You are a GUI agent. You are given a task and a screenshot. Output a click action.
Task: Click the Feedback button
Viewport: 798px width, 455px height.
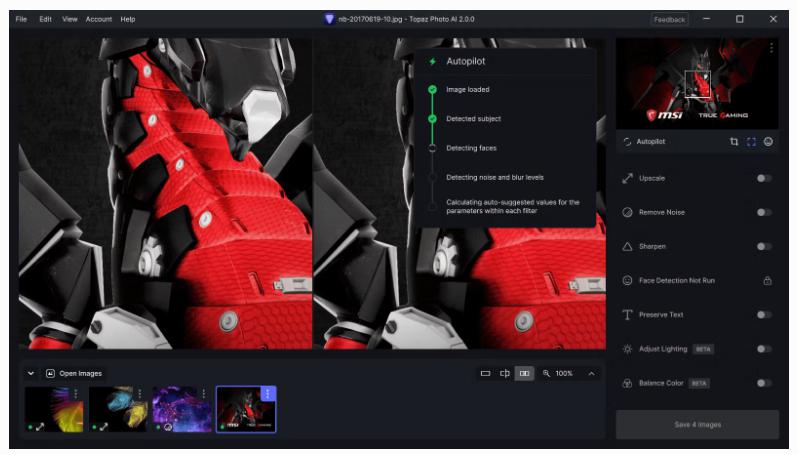click(x=669, y=19)
